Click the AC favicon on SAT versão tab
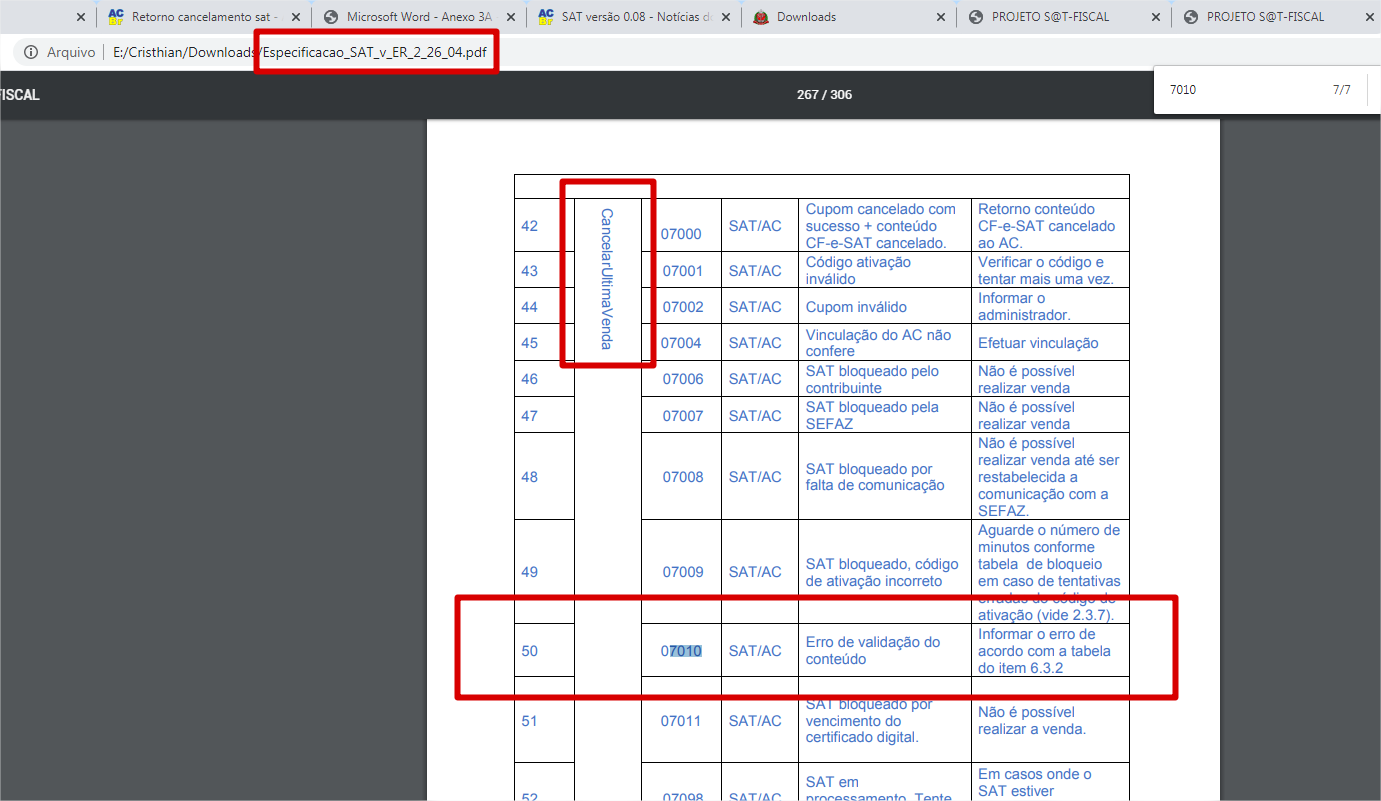 546,17
